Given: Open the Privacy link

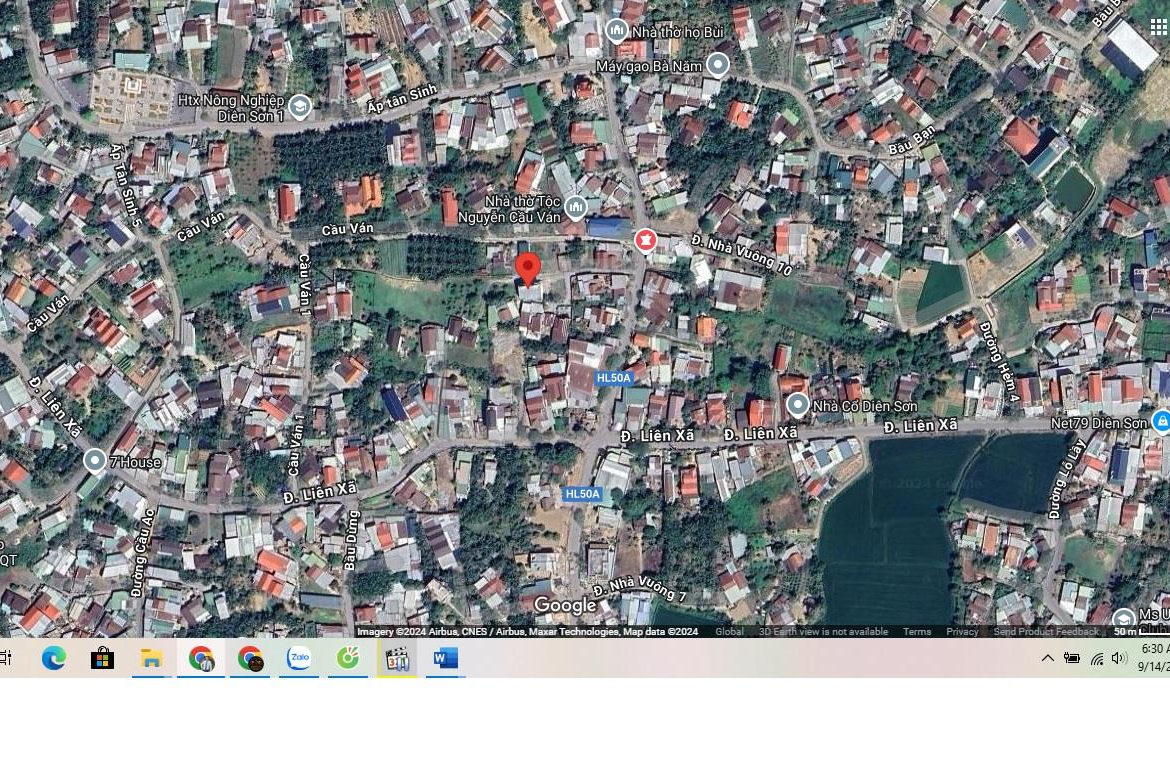Looking at the screenshot, I should [962, 632].
